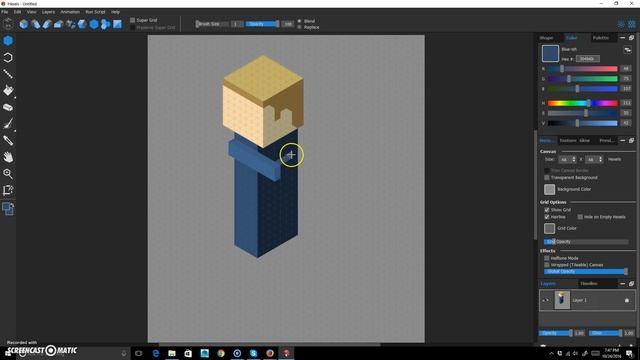Select the eraser tool

coord(8,107)
